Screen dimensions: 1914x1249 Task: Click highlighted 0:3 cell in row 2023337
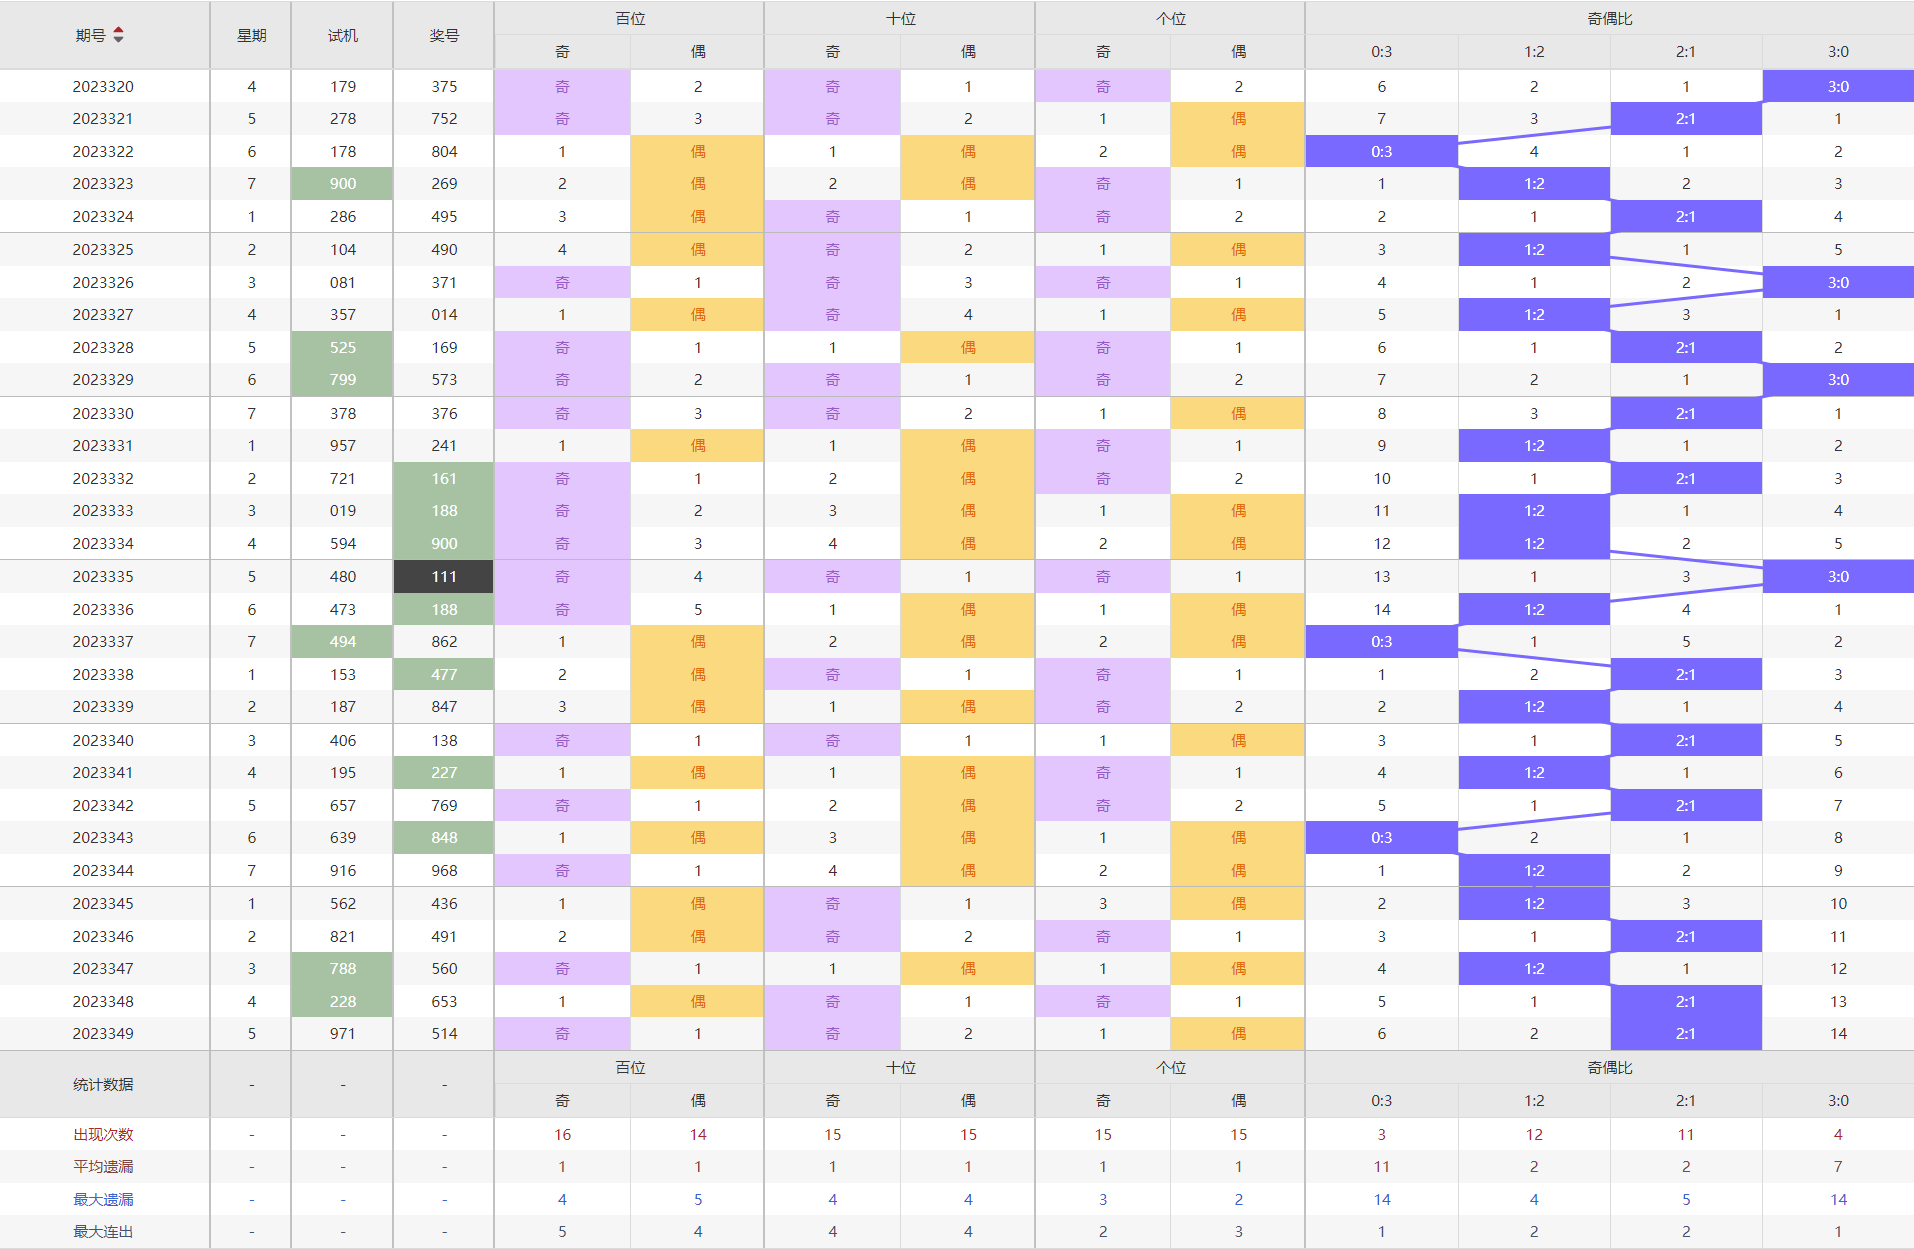[x=1382, y=642]
